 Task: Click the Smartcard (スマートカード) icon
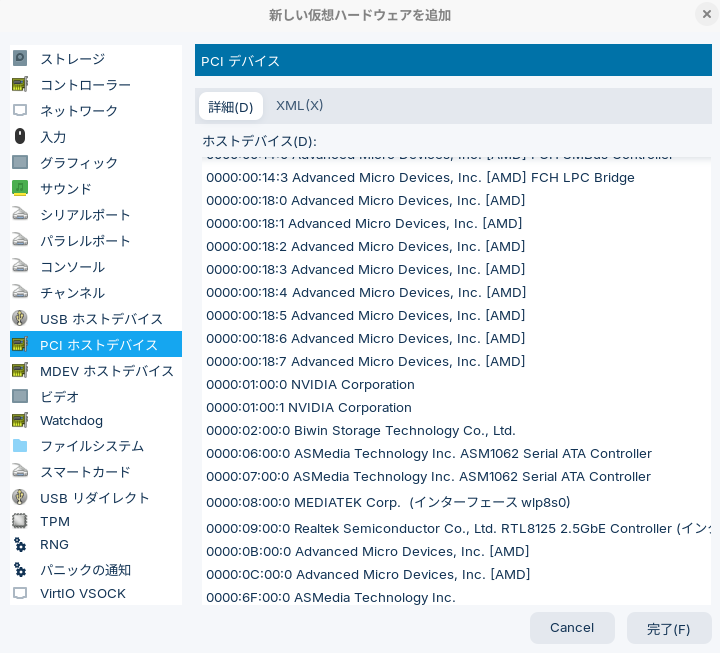(x=20, y=471)
